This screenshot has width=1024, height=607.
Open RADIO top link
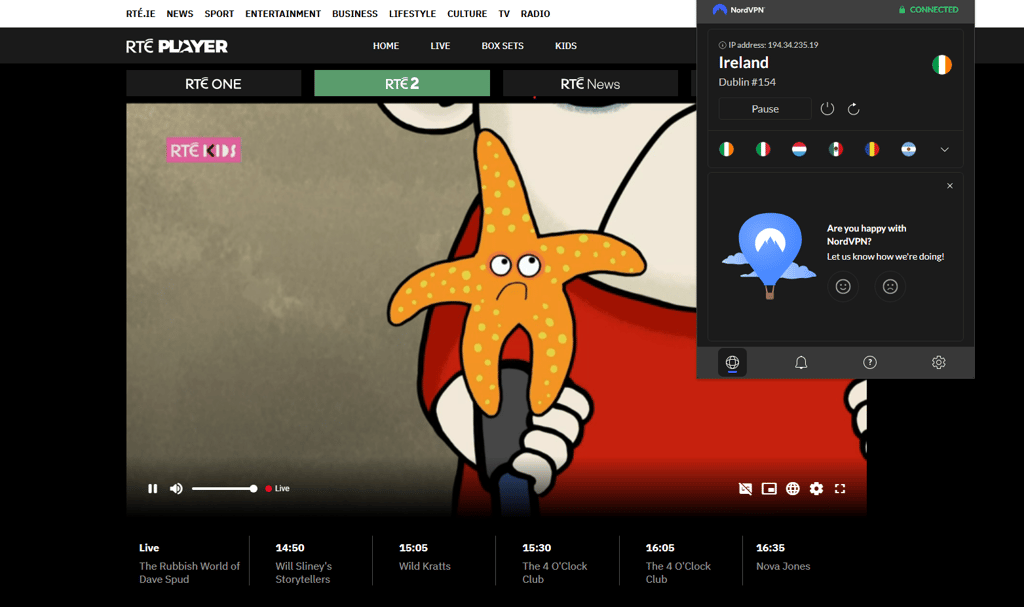(536, 14)
